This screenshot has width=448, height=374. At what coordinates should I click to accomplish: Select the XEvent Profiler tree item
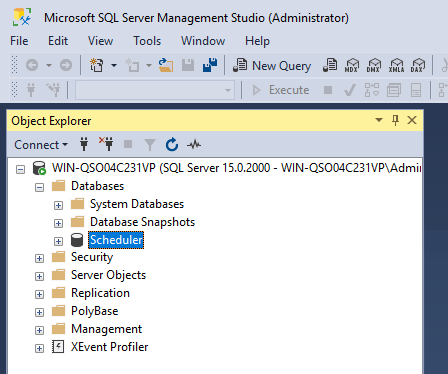click(x=109, y=347)
